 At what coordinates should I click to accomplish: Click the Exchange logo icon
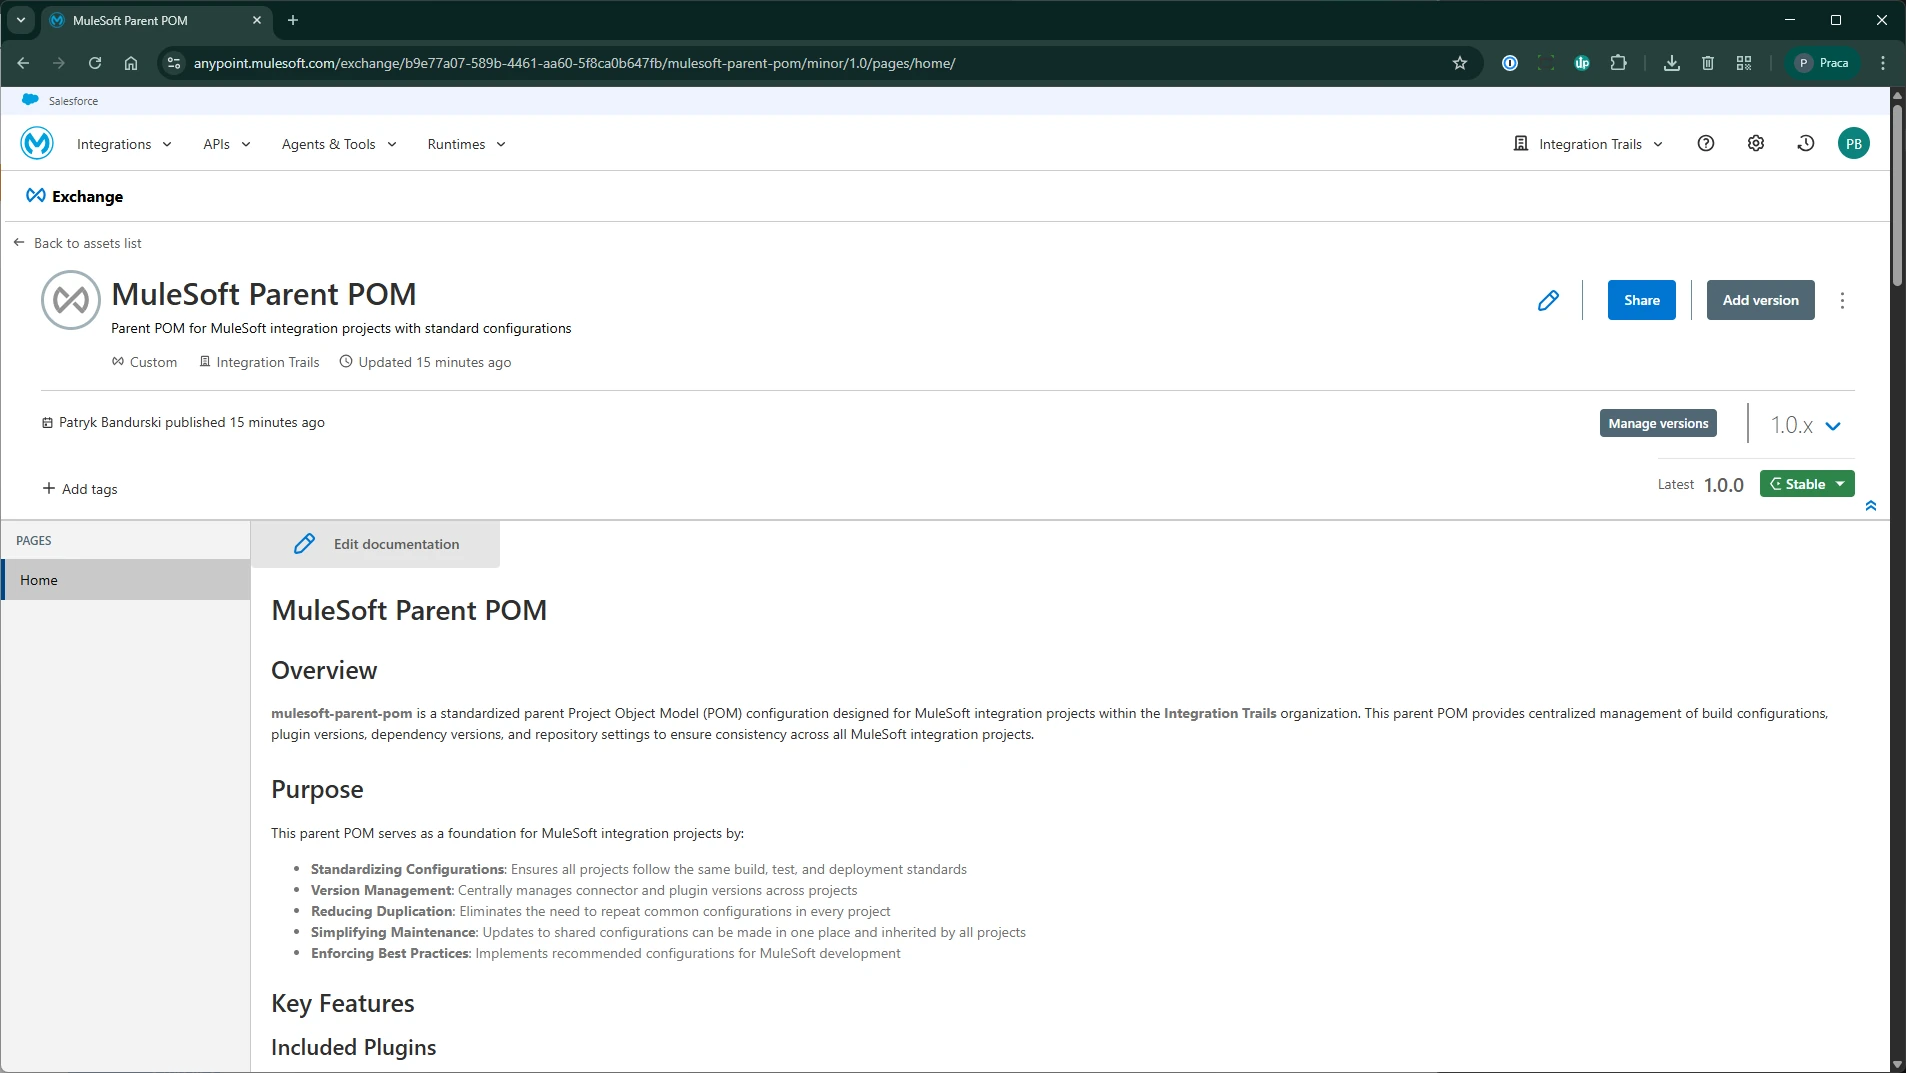(36, 196)
